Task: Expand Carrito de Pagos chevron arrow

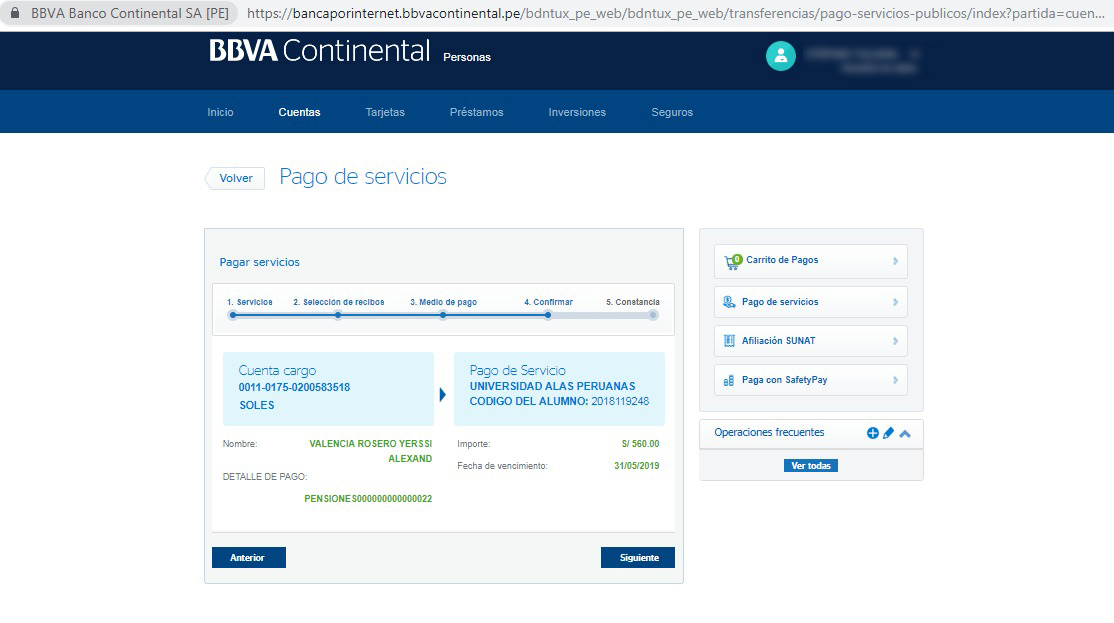Action: pyautogui.click(x=895, y=261)
